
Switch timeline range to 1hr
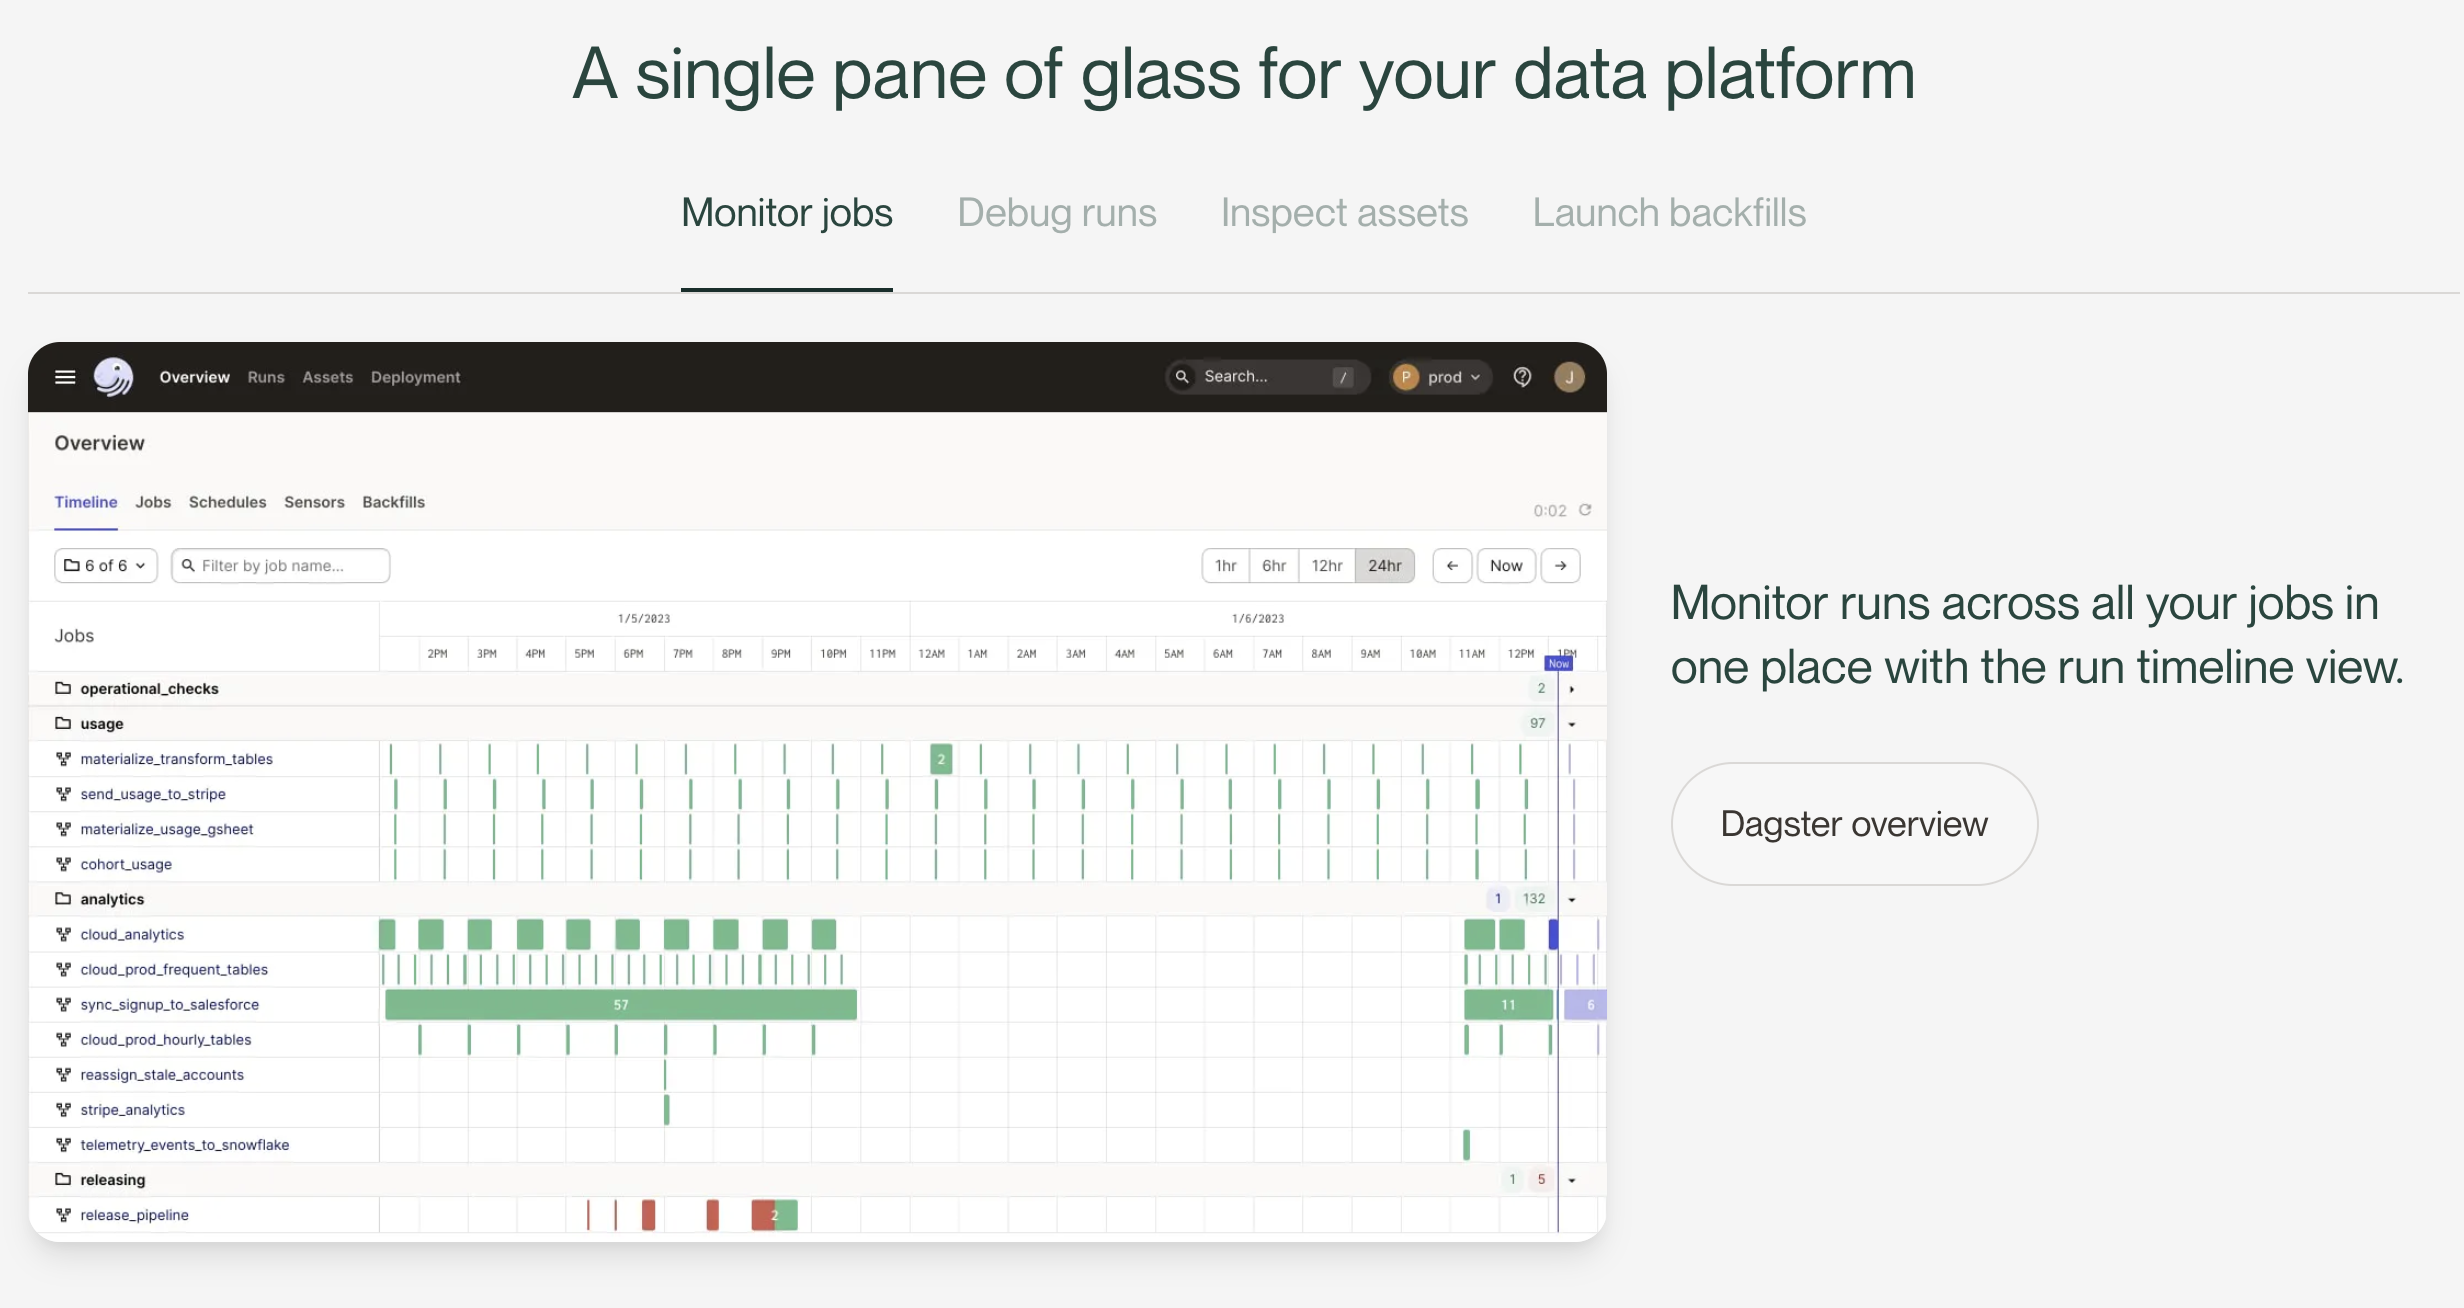(1225, 566)
